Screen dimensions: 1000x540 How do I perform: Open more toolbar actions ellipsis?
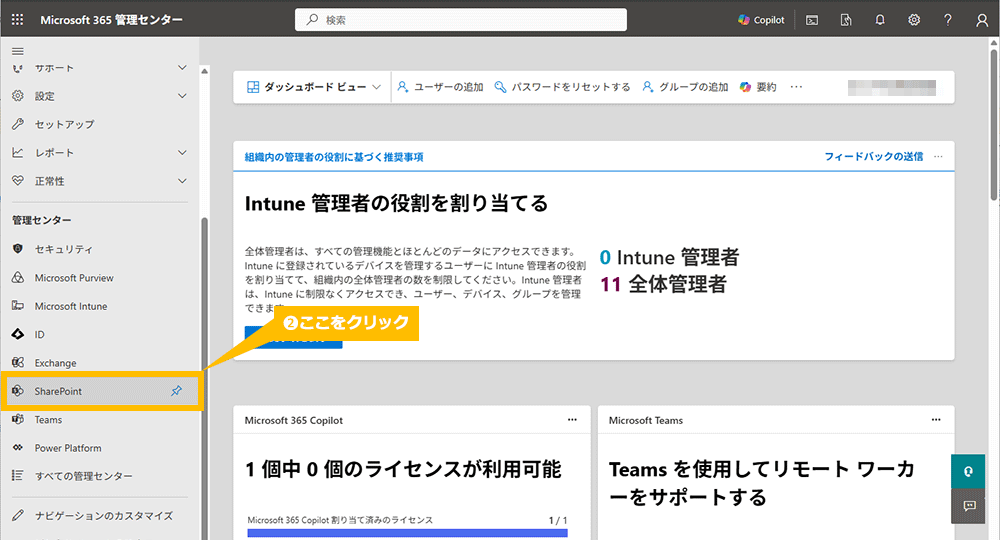tap(796, 87)
